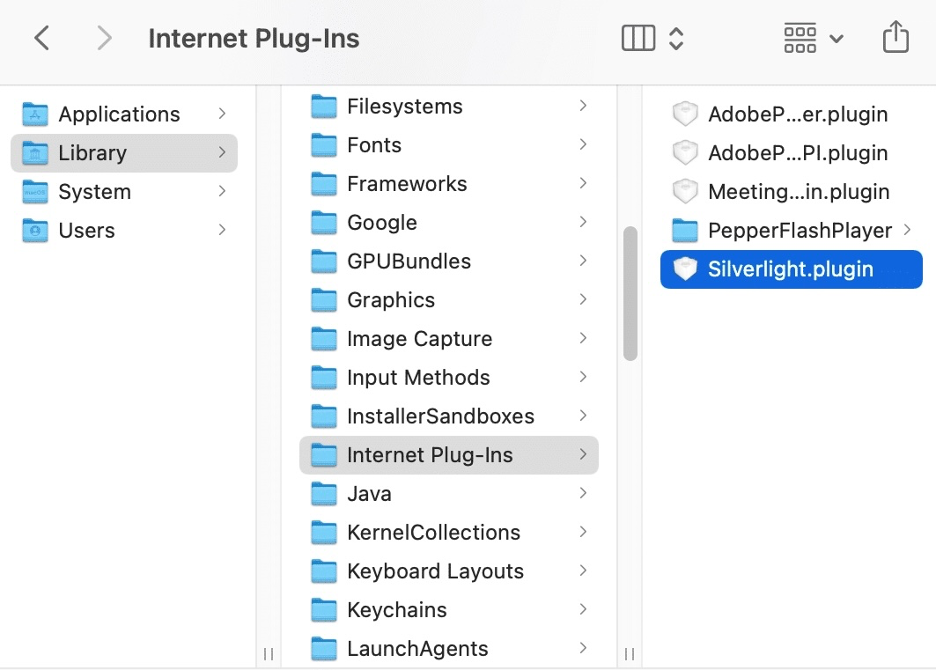Image resolution: width=936 pixels, height=670 pixels.
Task: Select the Input Methods folder name
Action: [x=418, y=377]
